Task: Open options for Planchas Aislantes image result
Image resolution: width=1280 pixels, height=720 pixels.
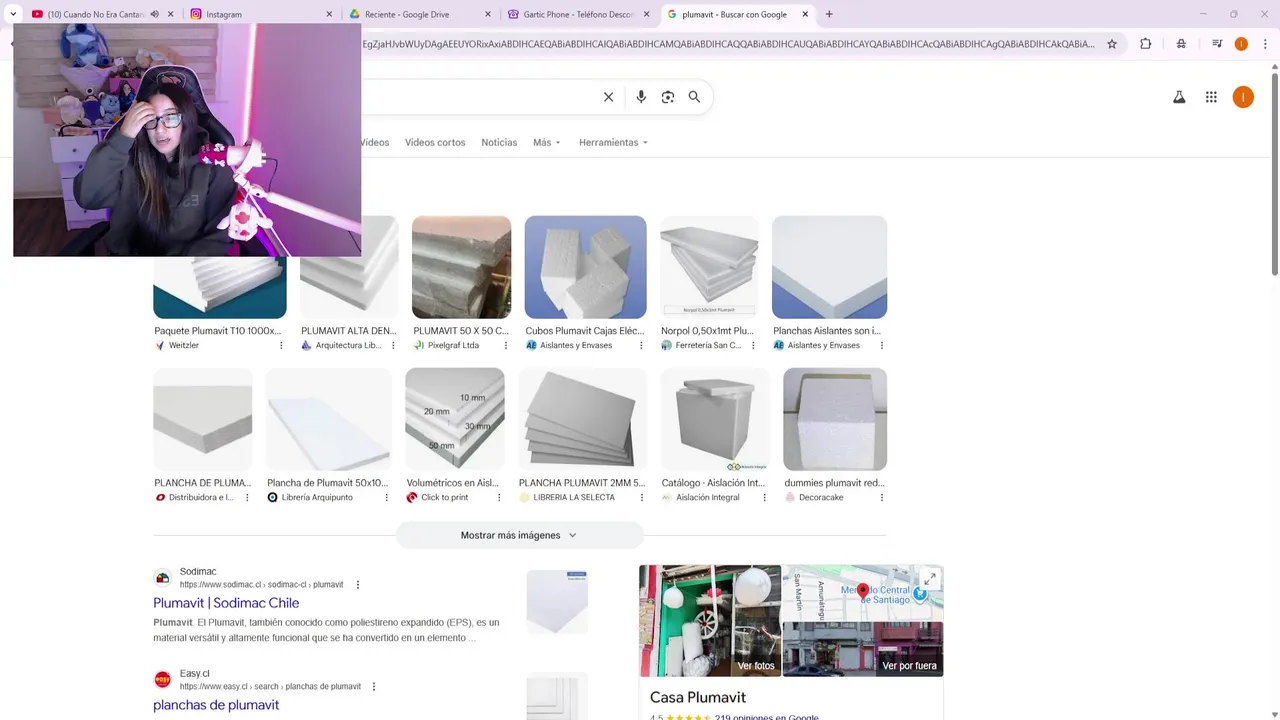Action: (x=882, y=345)
